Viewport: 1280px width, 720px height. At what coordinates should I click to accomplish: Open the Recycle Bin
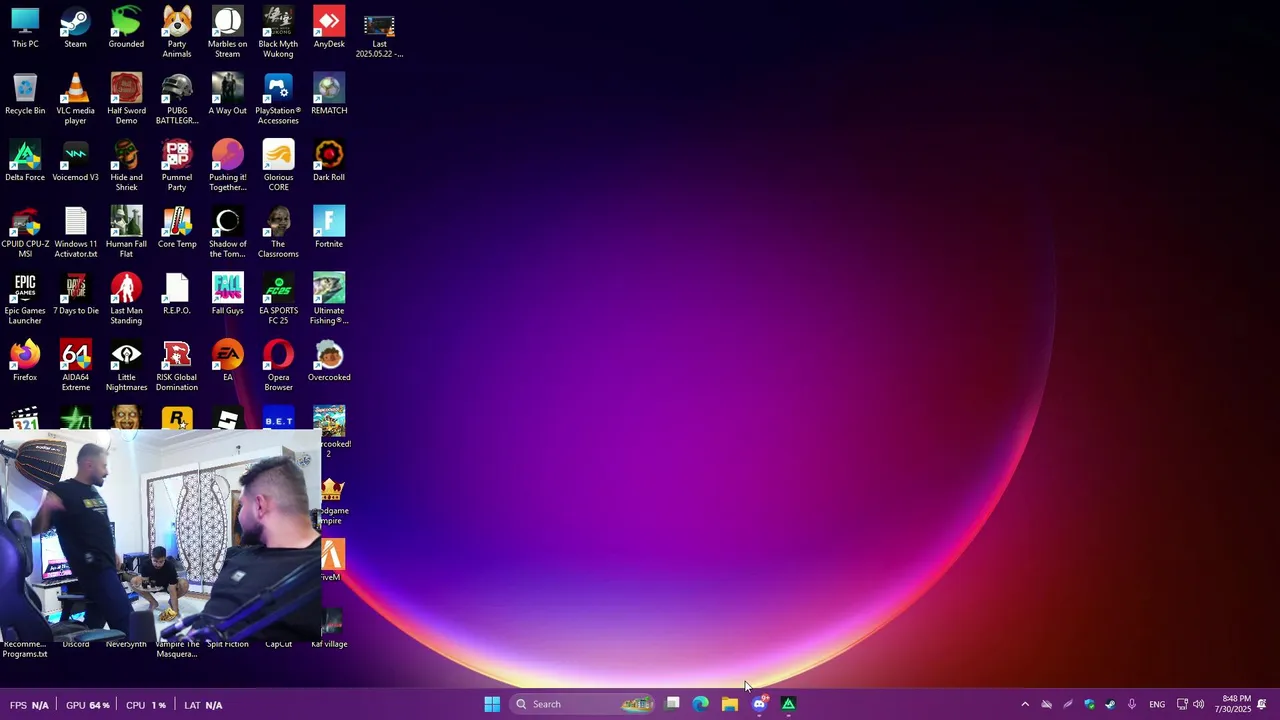(25, 95)
